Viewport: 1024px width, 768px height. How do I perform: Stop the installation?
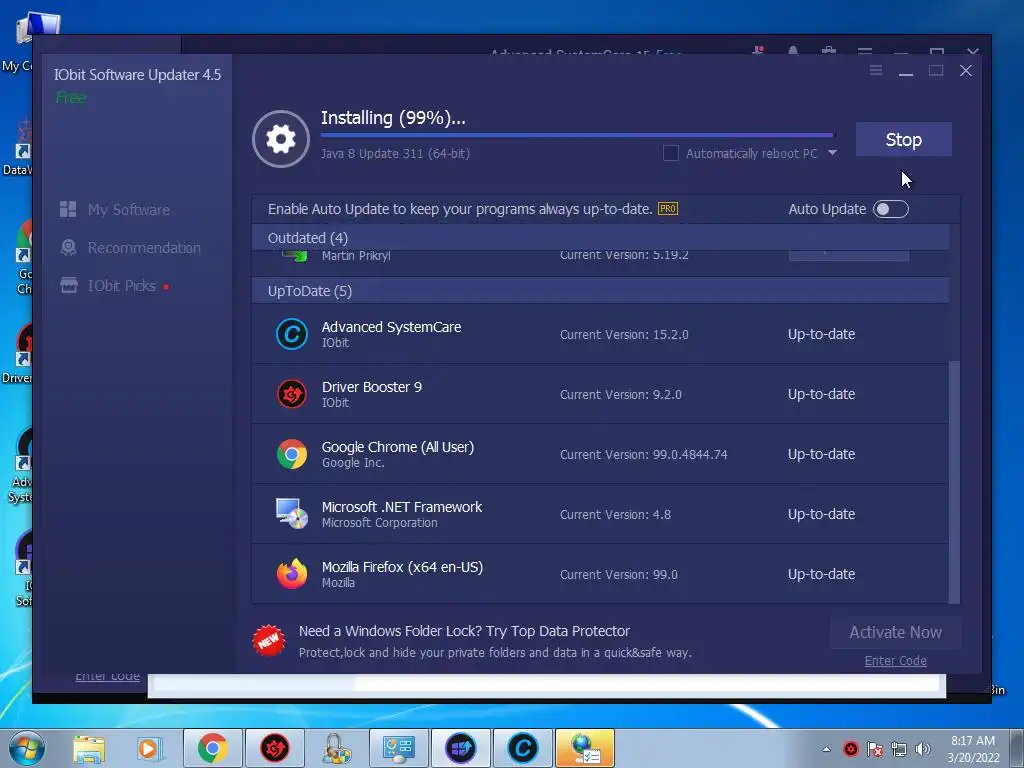tap(904, 139)
